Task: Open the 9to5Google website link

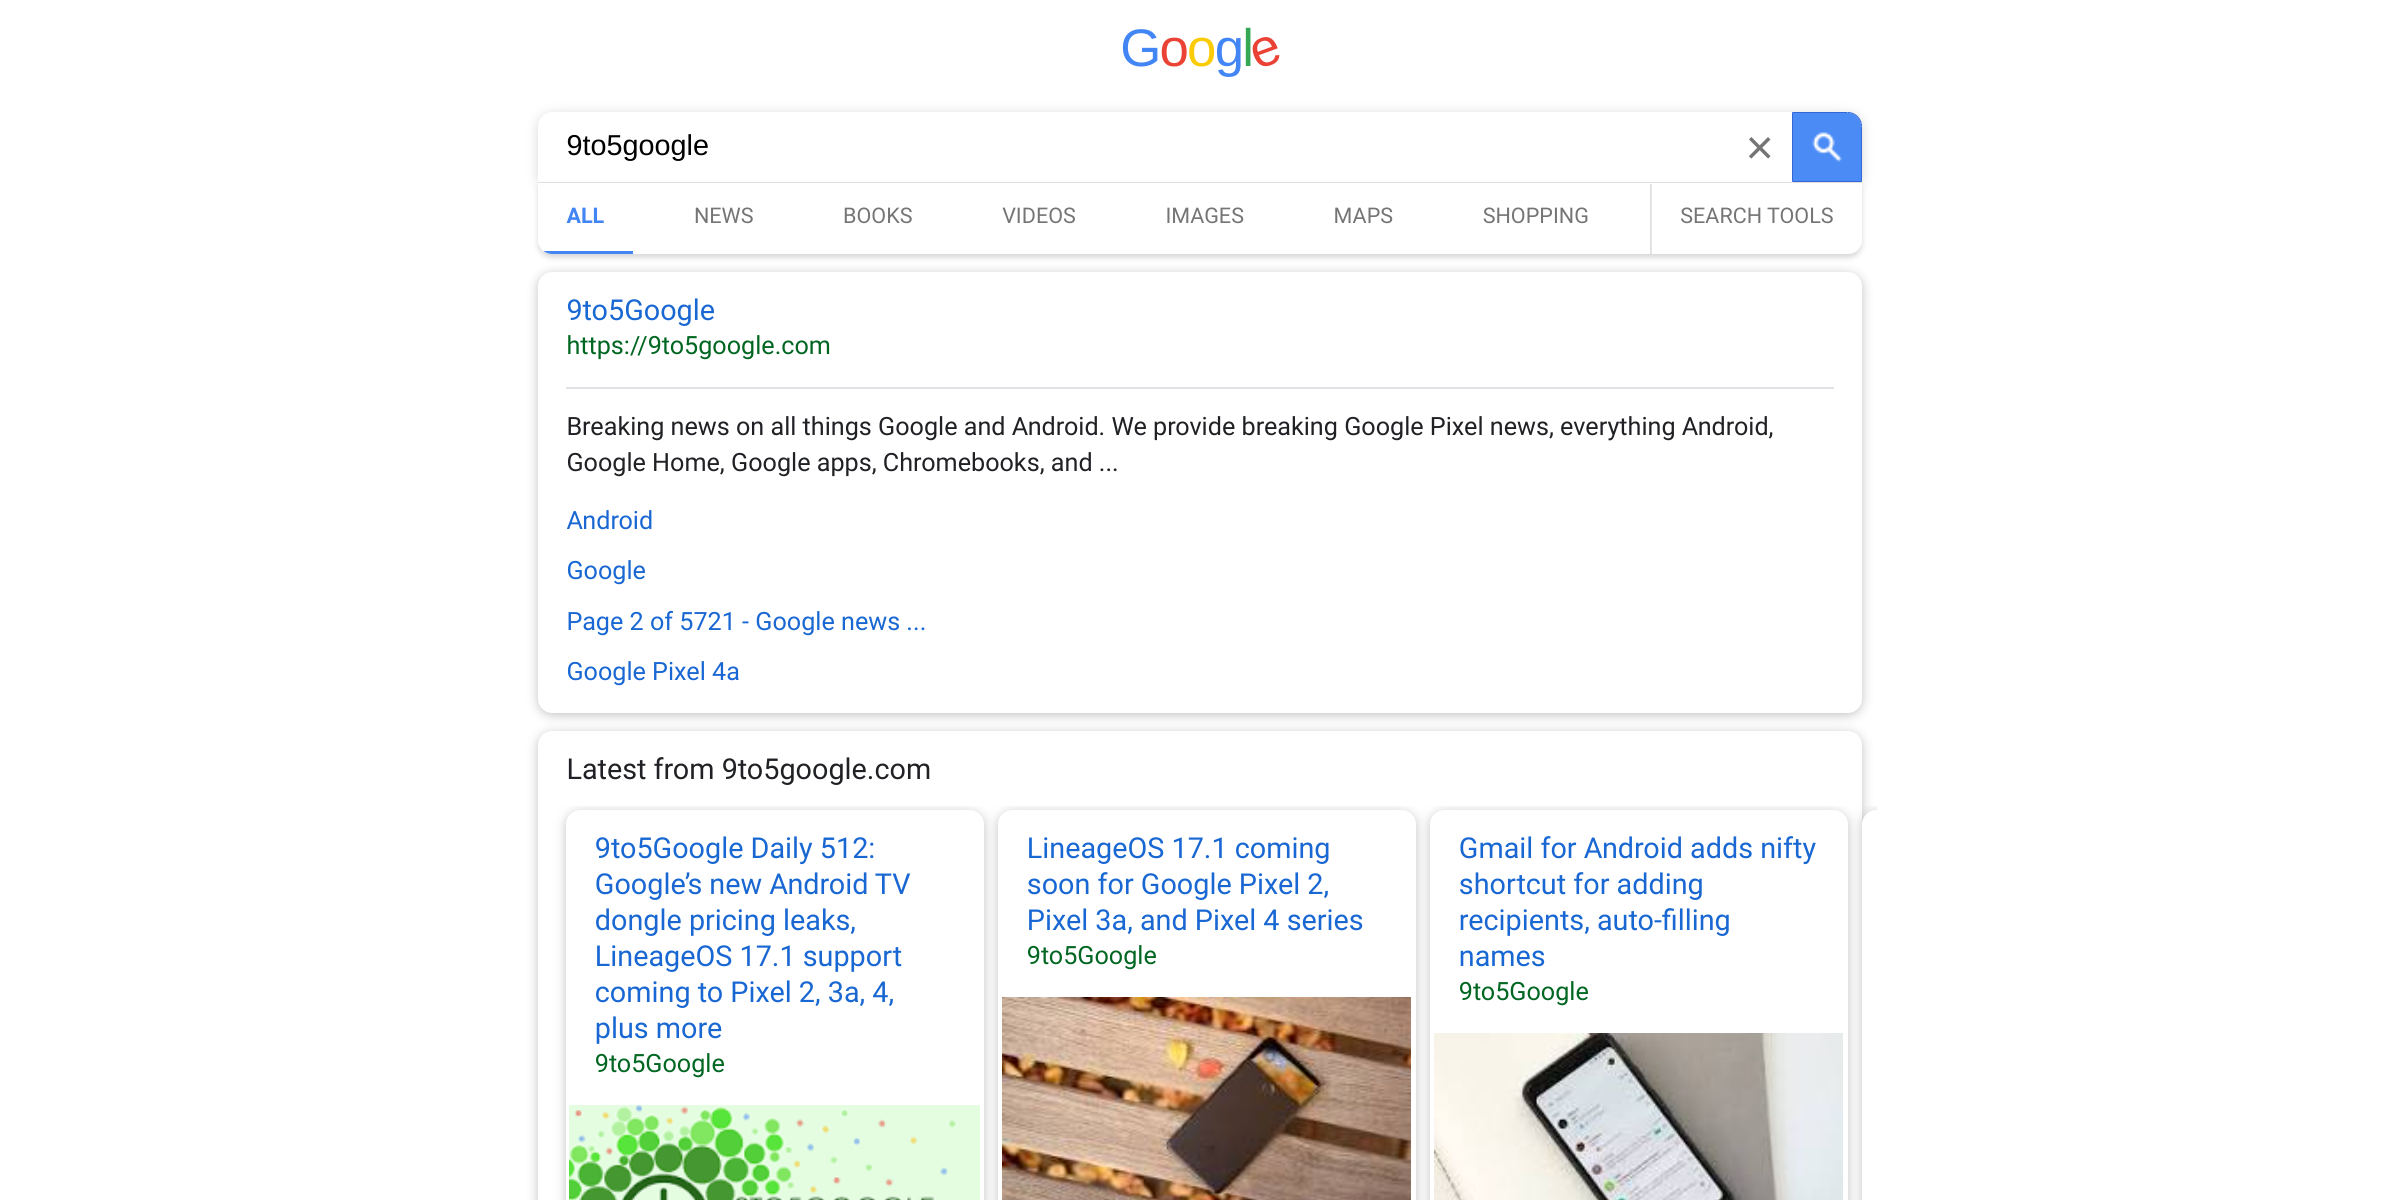Action: click(640, 310)
